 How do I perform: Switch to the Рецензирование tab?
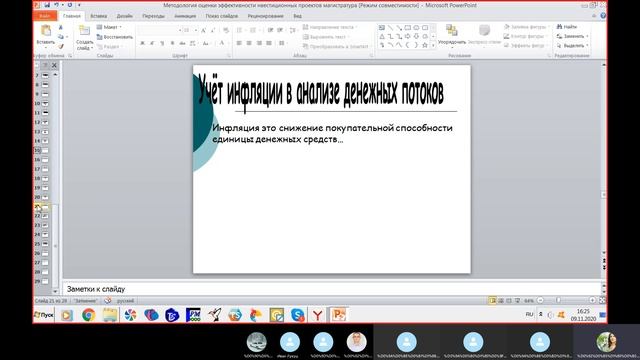[265, 16]
